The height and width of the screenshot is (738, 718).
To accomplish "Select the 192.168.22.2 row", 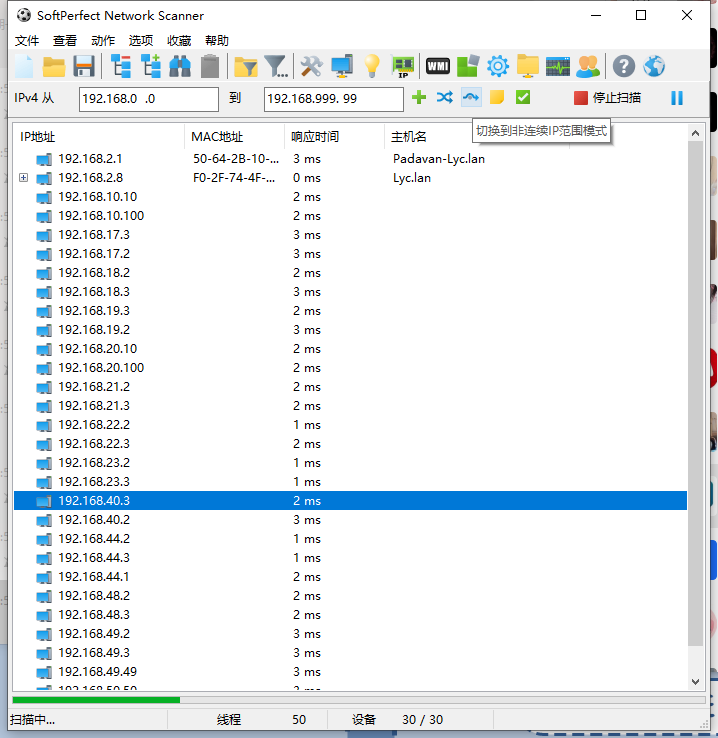I will [x=350, y=425].
